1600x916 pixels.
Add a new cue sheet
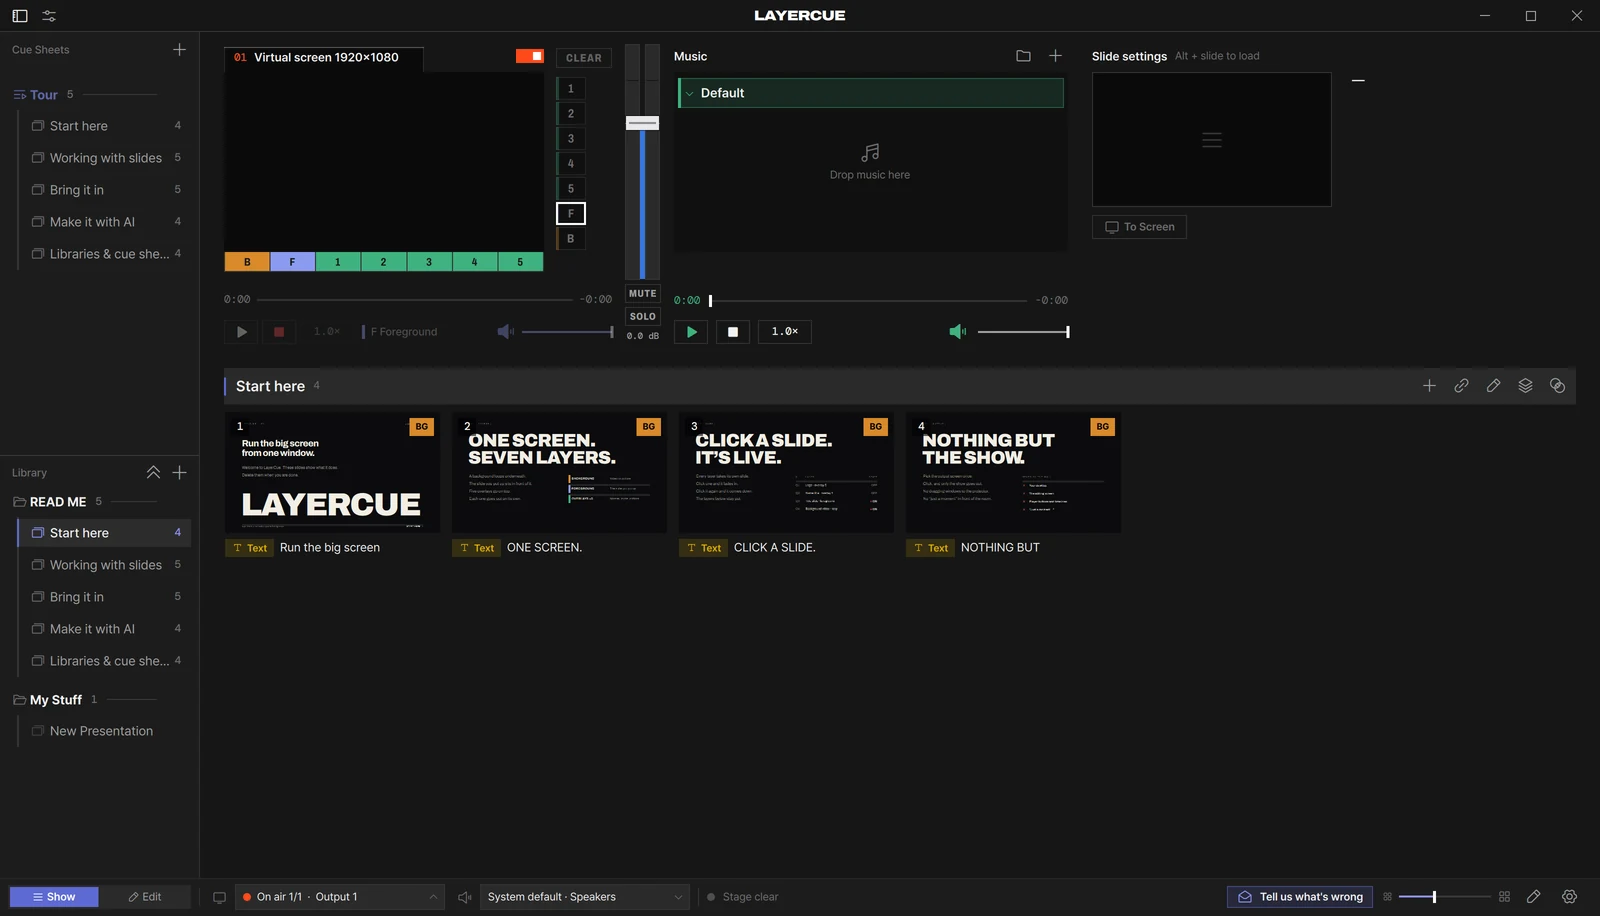tap(179, 49)
